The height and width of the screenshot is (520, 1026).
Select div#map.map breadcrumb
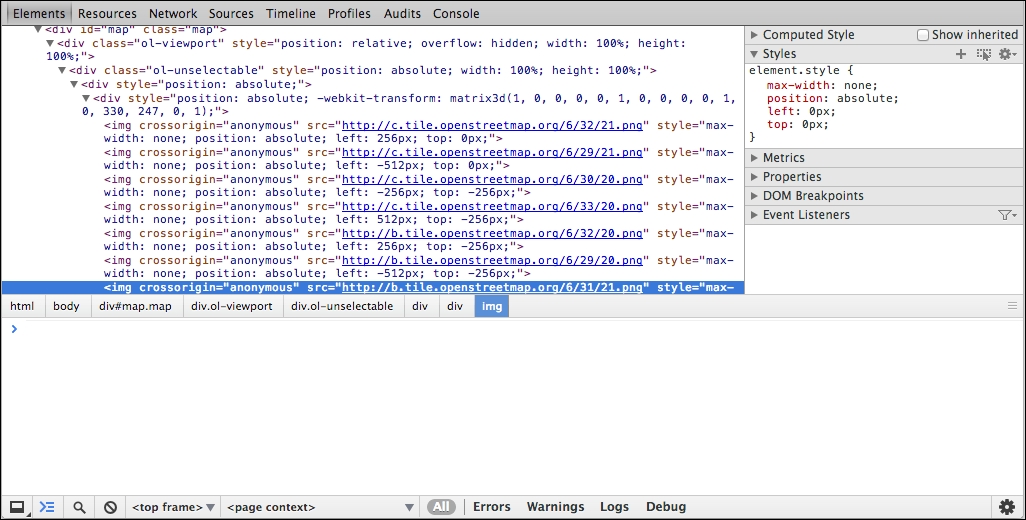coord(135,306)
